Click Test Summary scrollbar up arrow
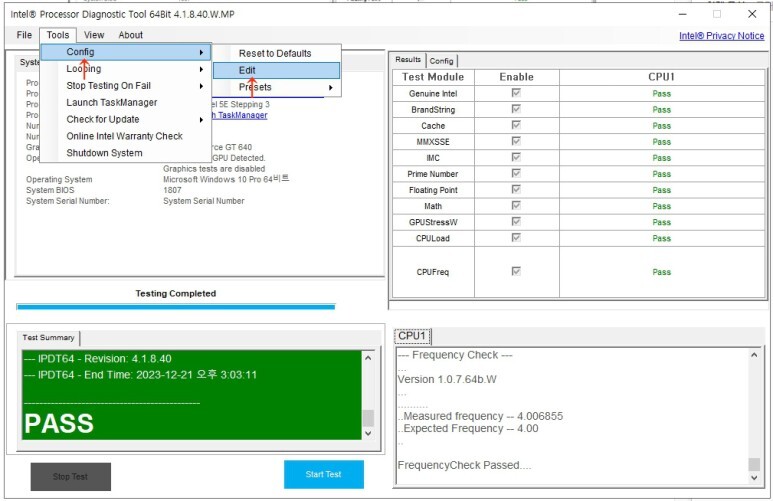The image size is (773, 501). [368, 358]
